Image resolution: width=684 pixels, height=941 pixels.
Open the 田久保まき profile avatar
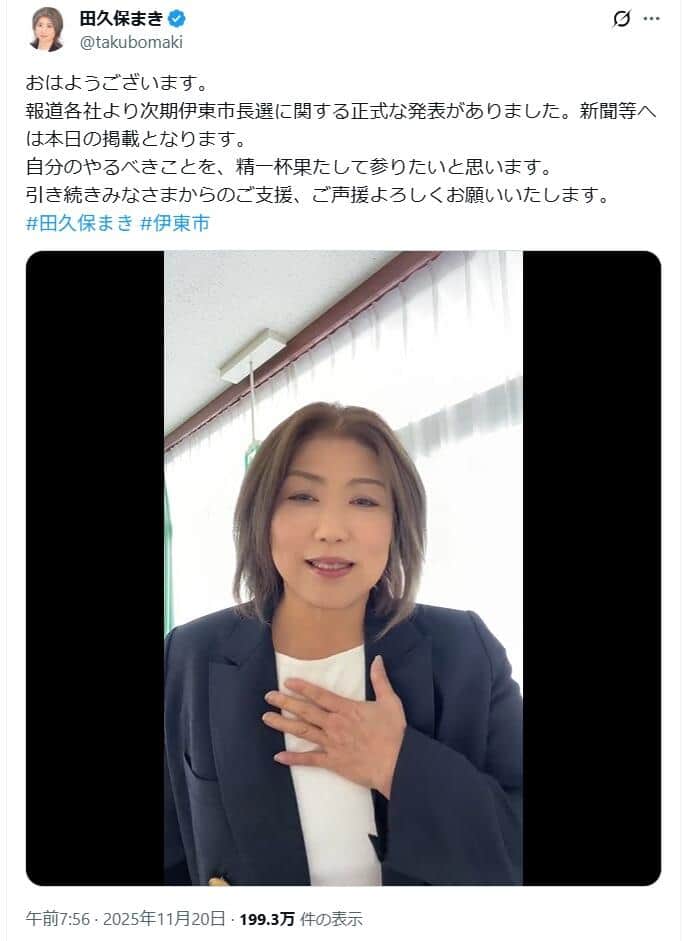[47, 29]
